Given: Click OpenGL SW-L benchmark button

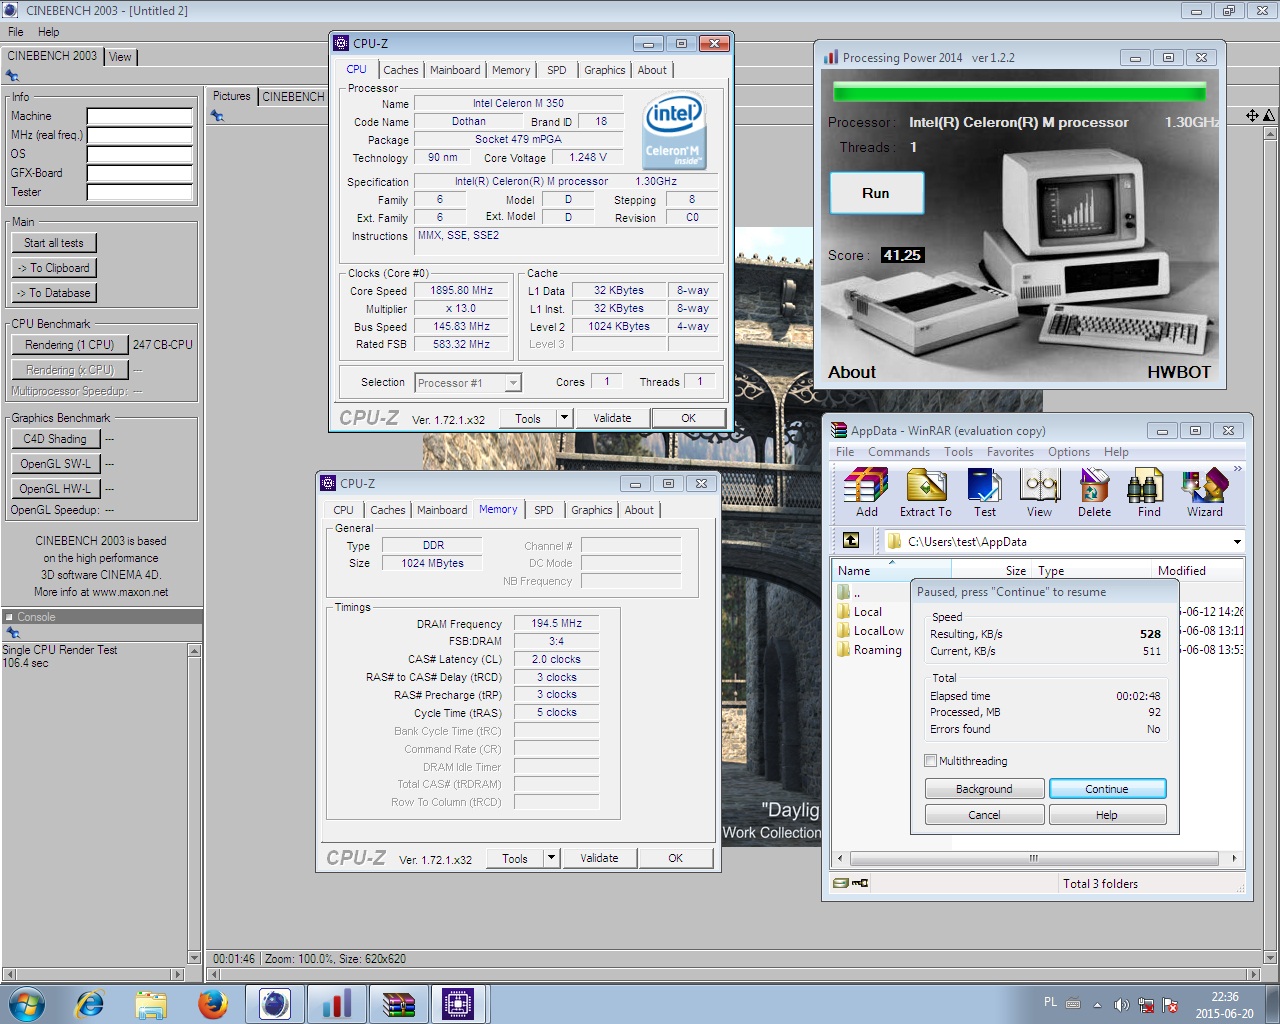Looking at the screenshot, I should [55, 464].
